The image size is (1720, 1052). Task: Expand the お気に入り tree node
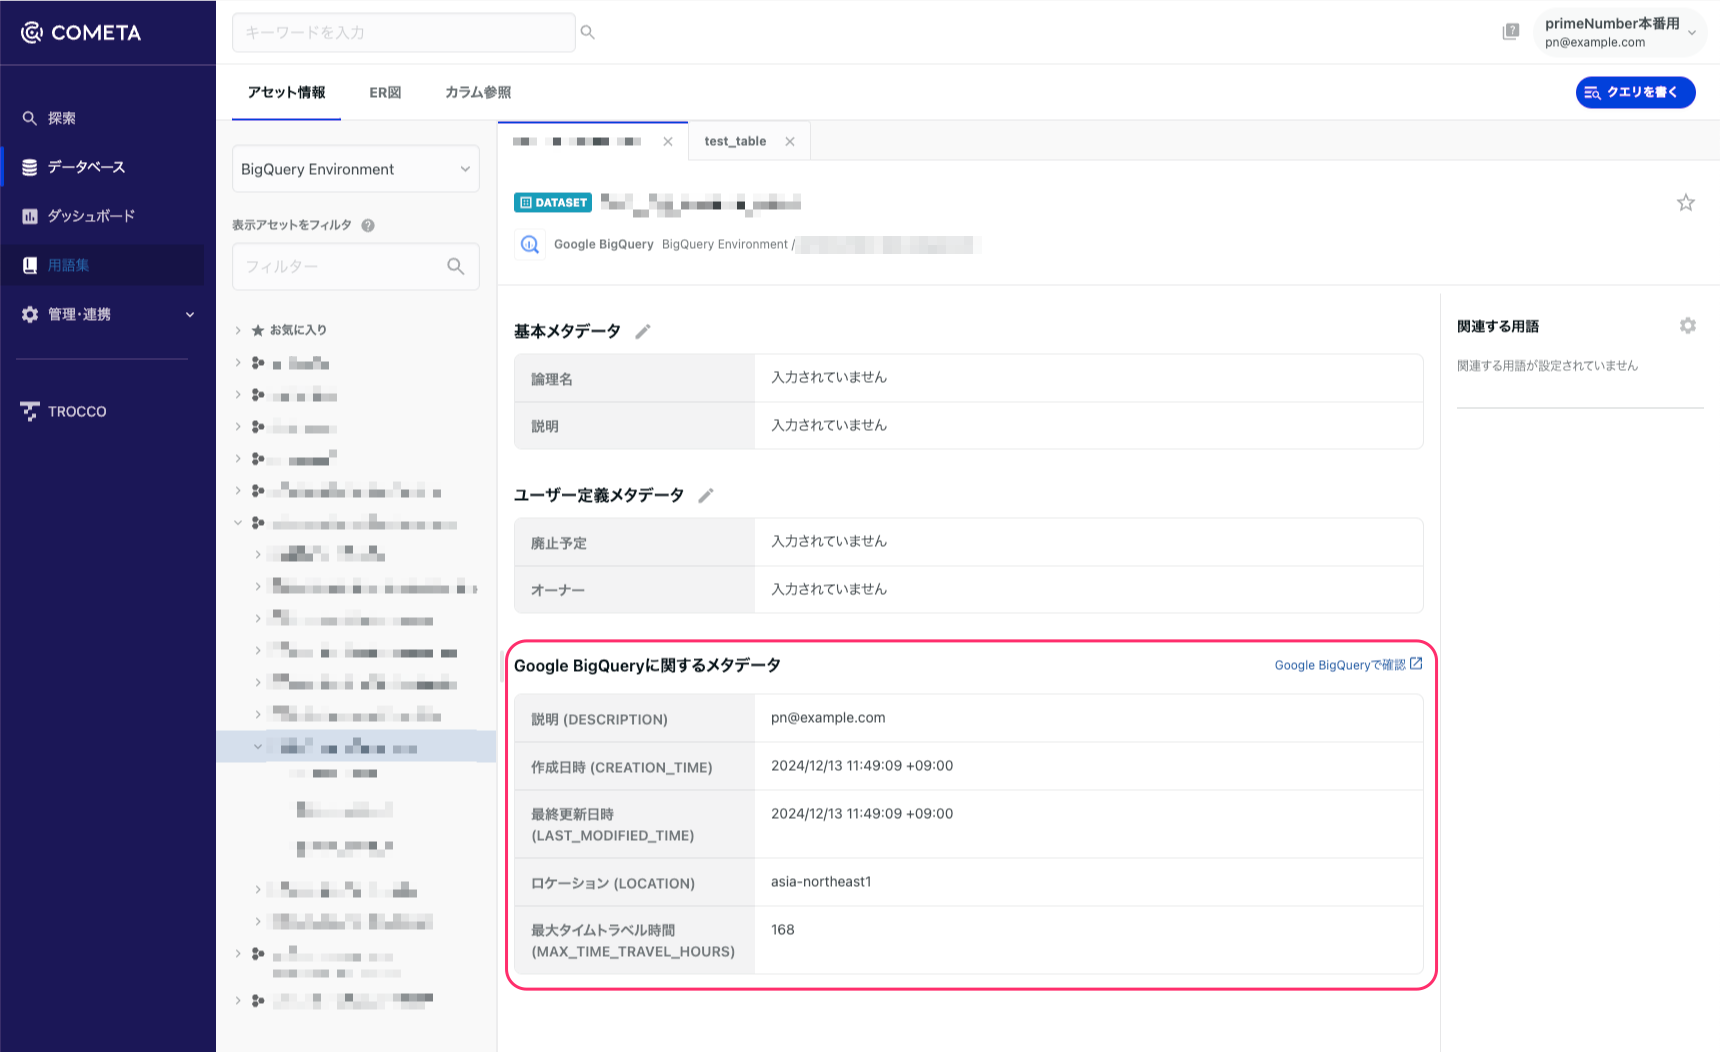point(238,330)
